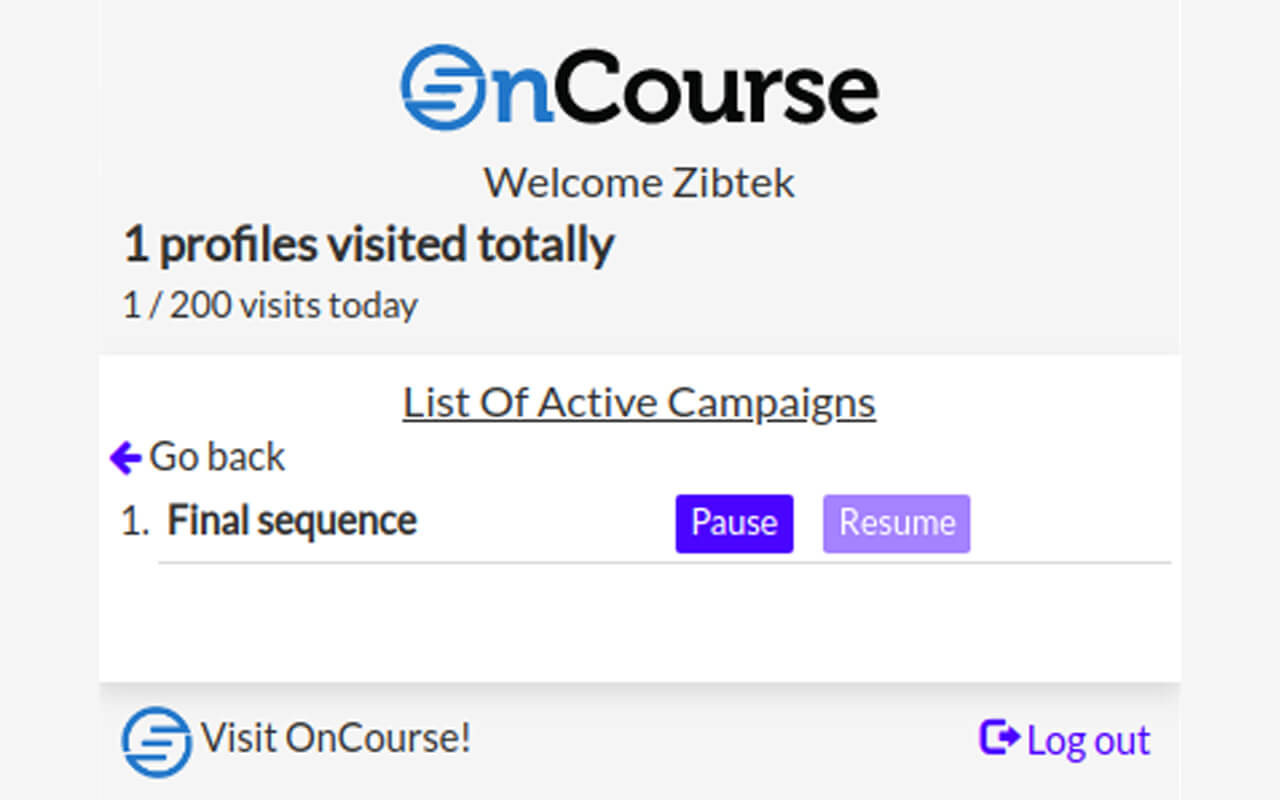Click the Log out door-arrow icon
1280x800 pixels.
pos(998,738)
